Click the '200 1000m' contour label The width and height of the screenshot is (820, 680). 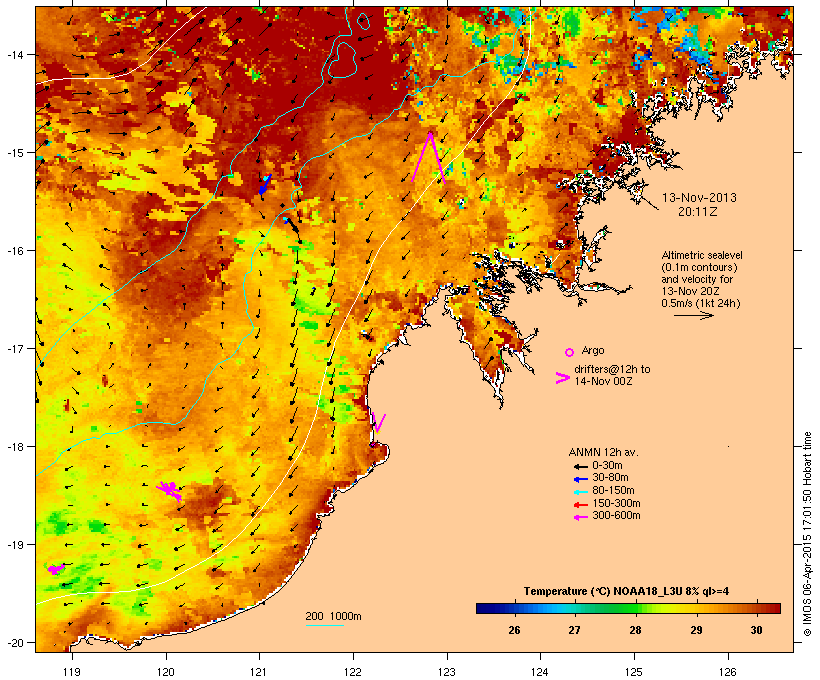333,616
